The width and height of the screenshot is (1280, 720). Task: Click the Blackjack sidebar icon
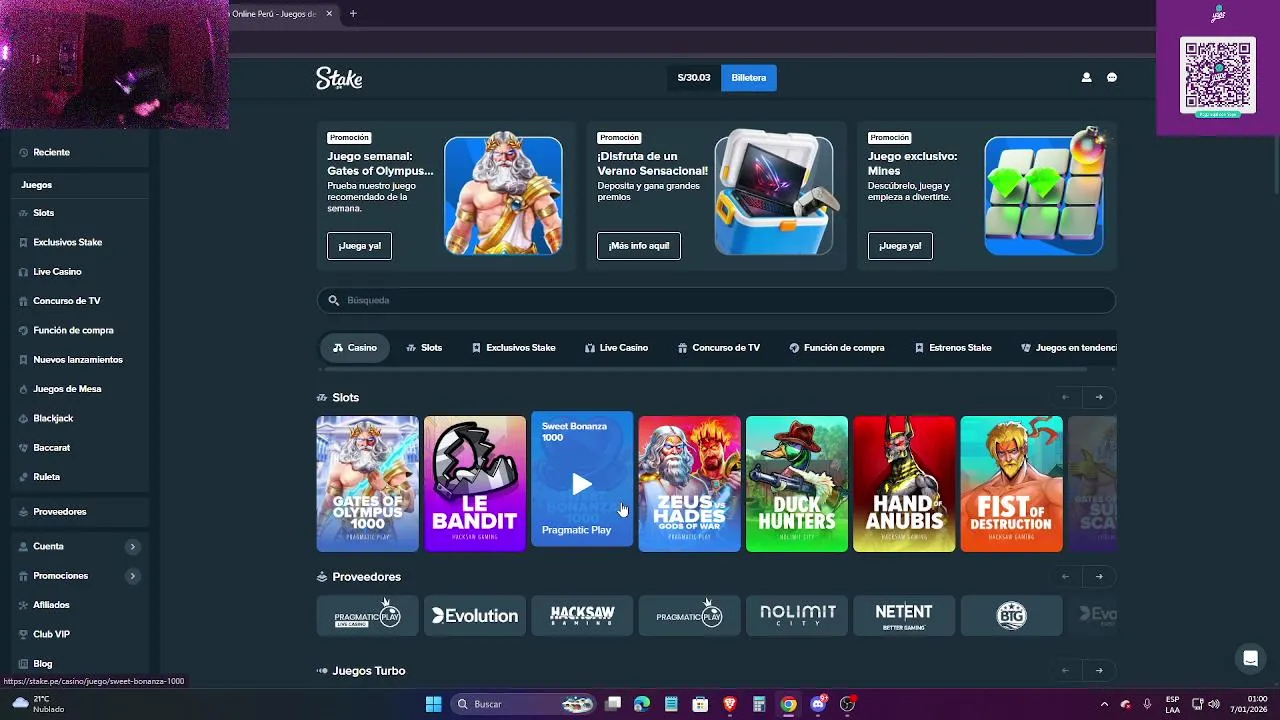(23, 418)
